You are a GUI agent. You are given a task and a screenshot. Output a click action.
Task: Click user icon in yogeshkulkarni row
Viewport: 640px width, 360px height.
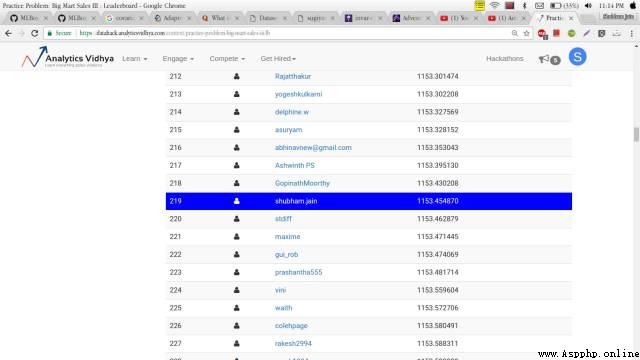point(237,94)
